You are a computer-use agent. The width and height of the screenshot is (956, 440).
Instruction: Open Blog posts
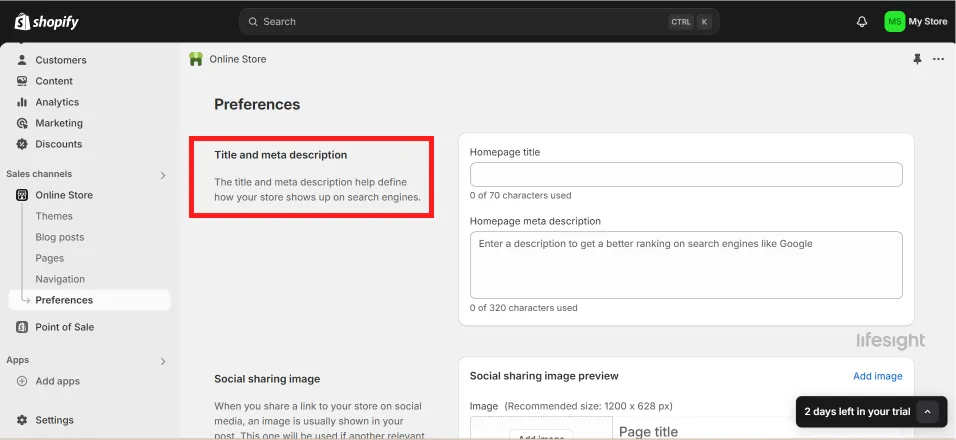pos(60,237)
